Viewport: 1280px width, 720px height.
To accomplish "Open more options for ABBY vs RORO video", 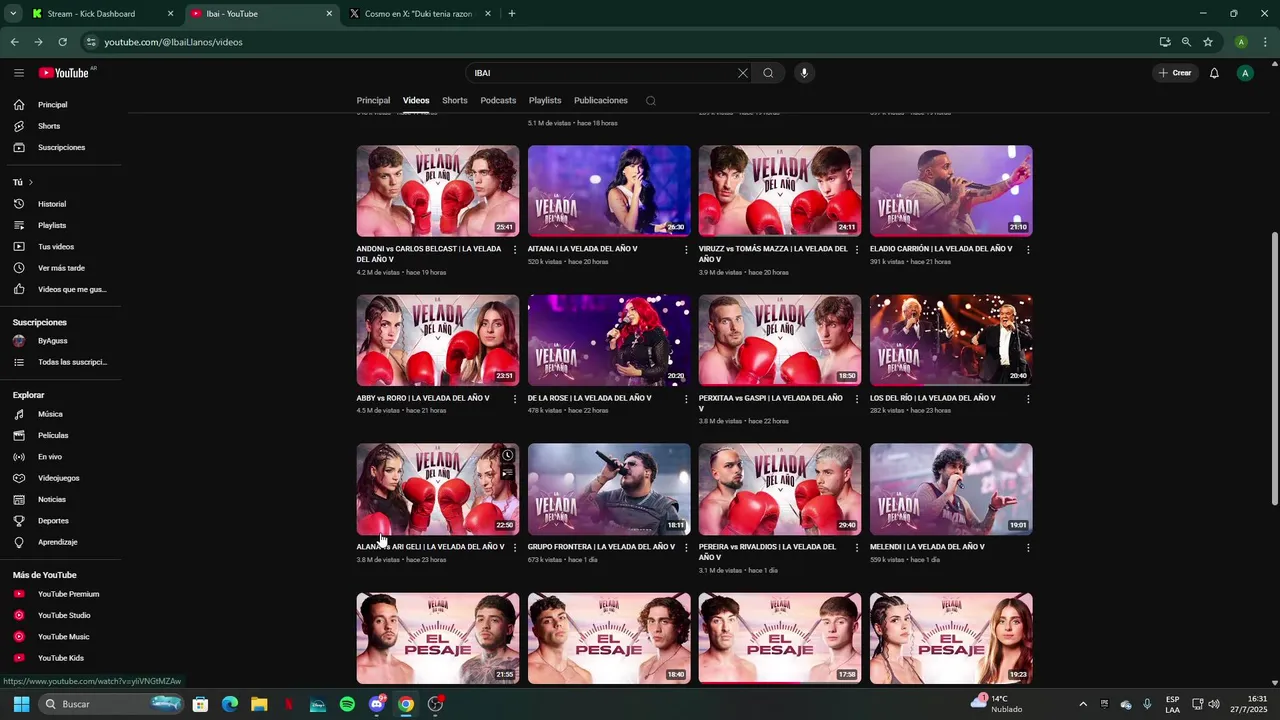I will point(515,398).
